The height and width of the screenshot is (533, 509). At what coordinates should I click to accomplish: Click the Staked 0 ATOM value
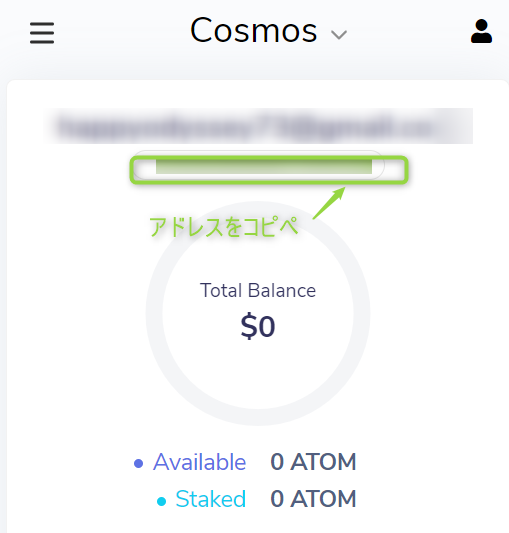coord(313,499)
